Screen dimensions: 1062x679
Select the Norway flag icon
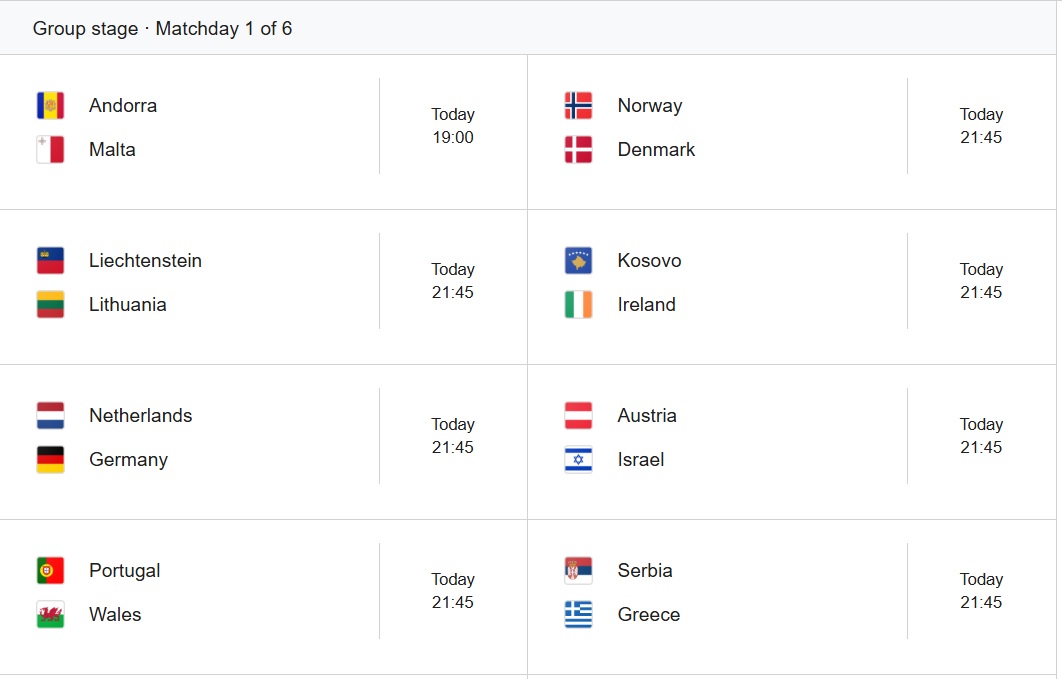click(578, 106)
